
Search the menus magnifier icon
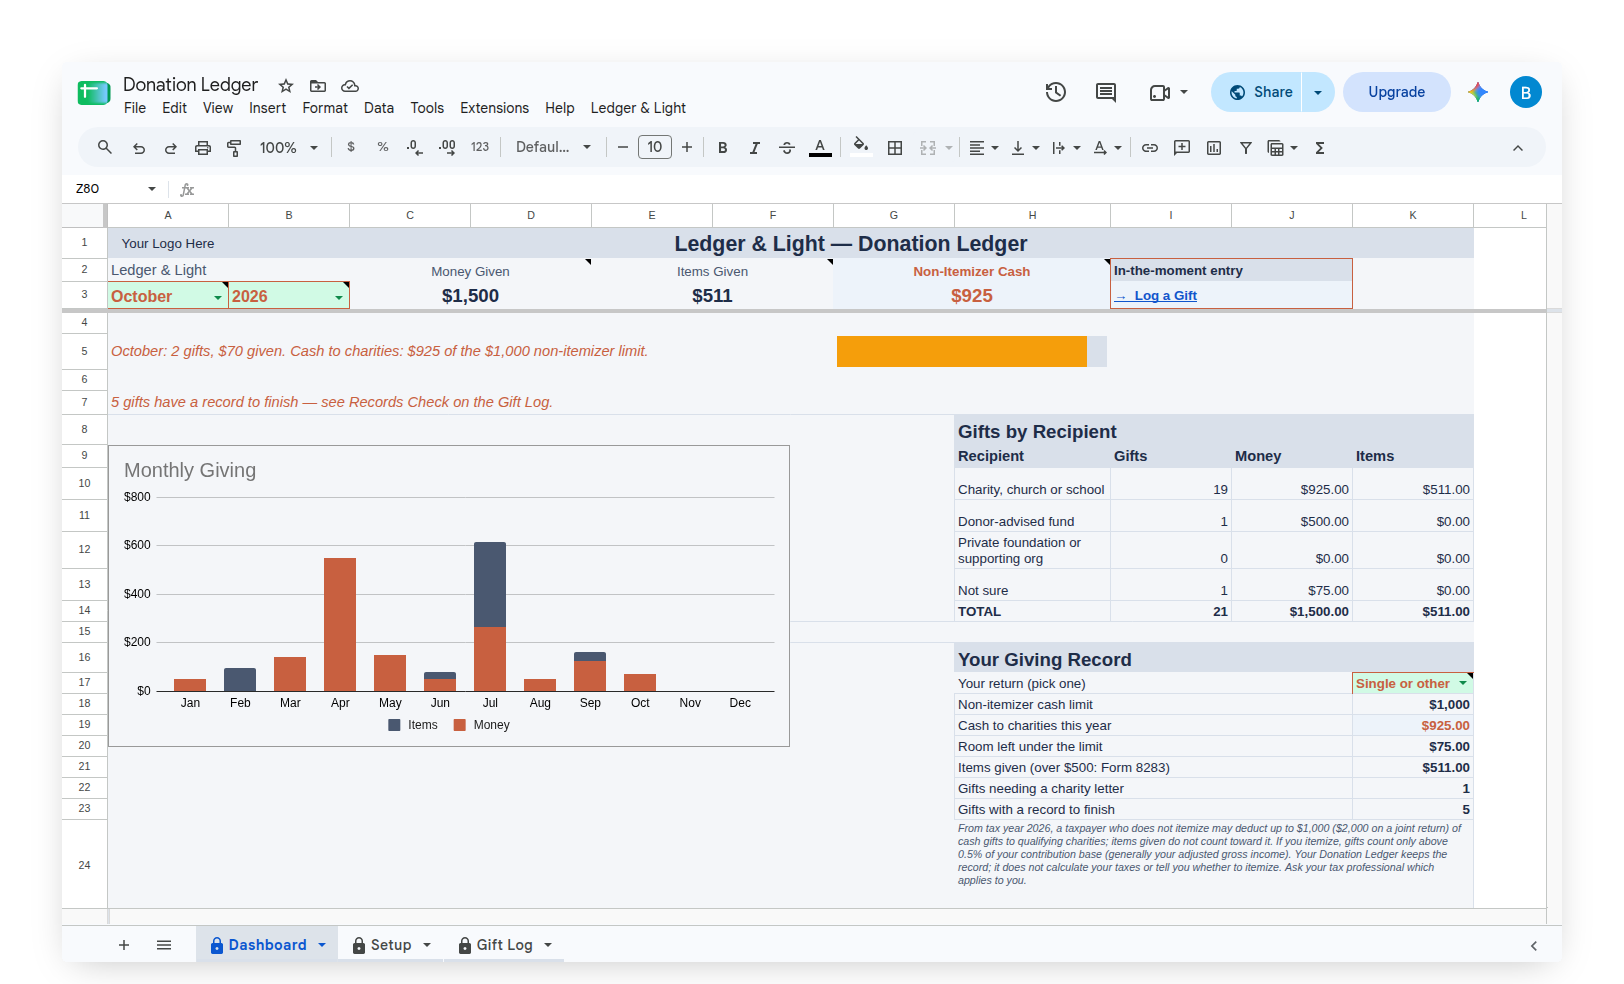click(x=105, y=147)
